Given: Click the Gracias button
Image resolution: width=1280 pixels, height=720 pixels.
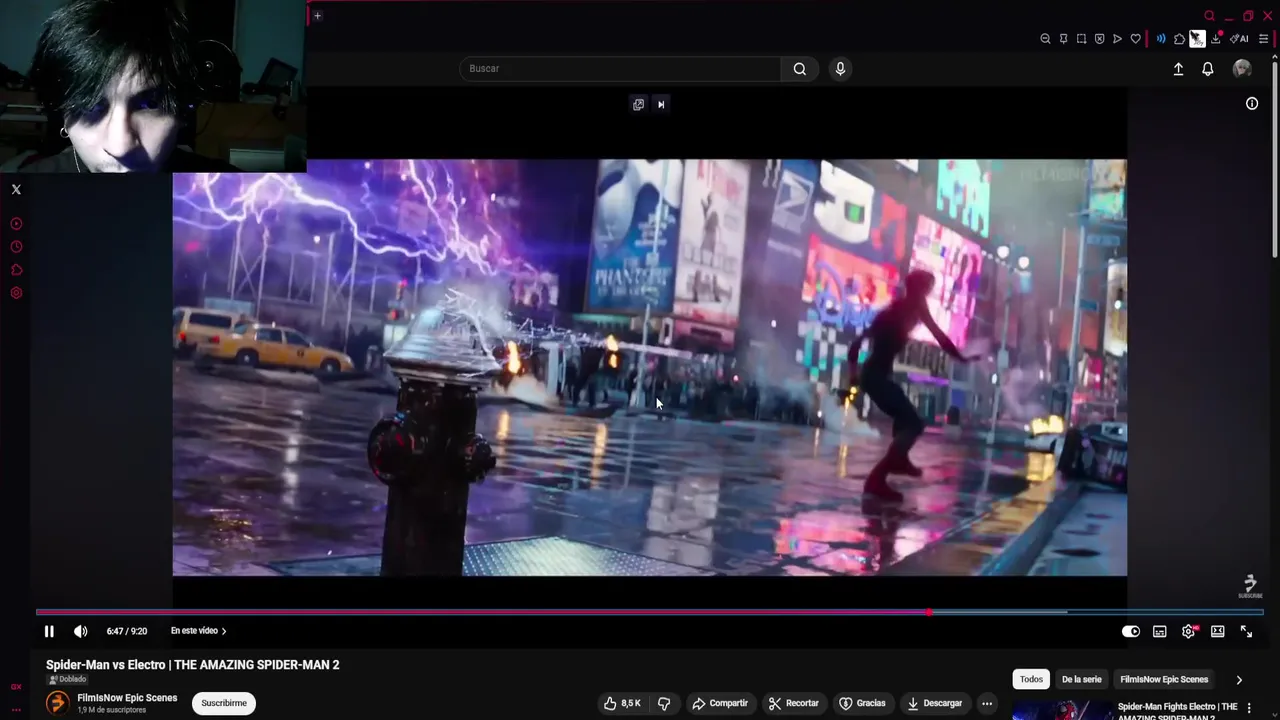Looking at the screenshot, I should [x=862, y=703].
